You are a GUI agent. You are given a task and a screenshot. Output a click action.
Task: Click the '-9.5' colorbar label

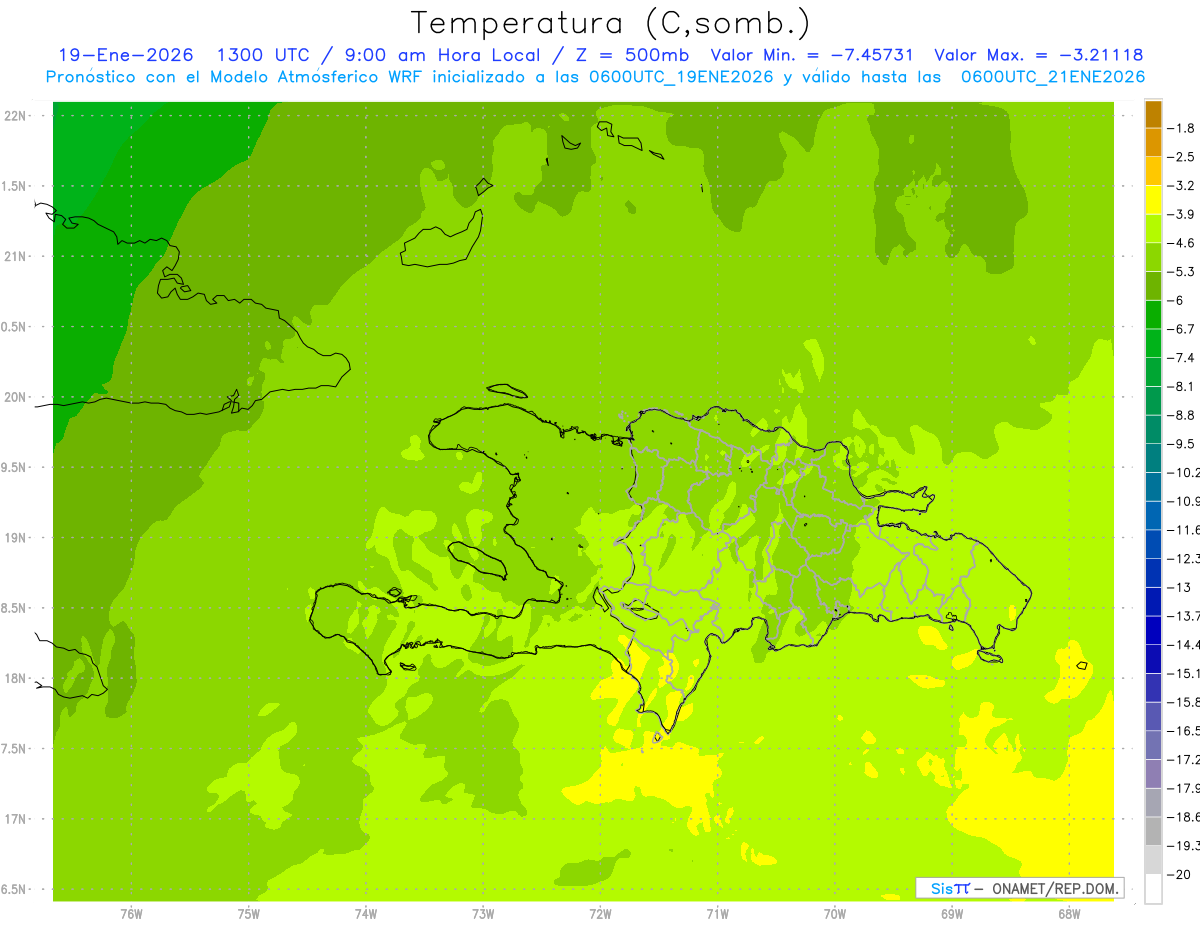coord(1181,444)
